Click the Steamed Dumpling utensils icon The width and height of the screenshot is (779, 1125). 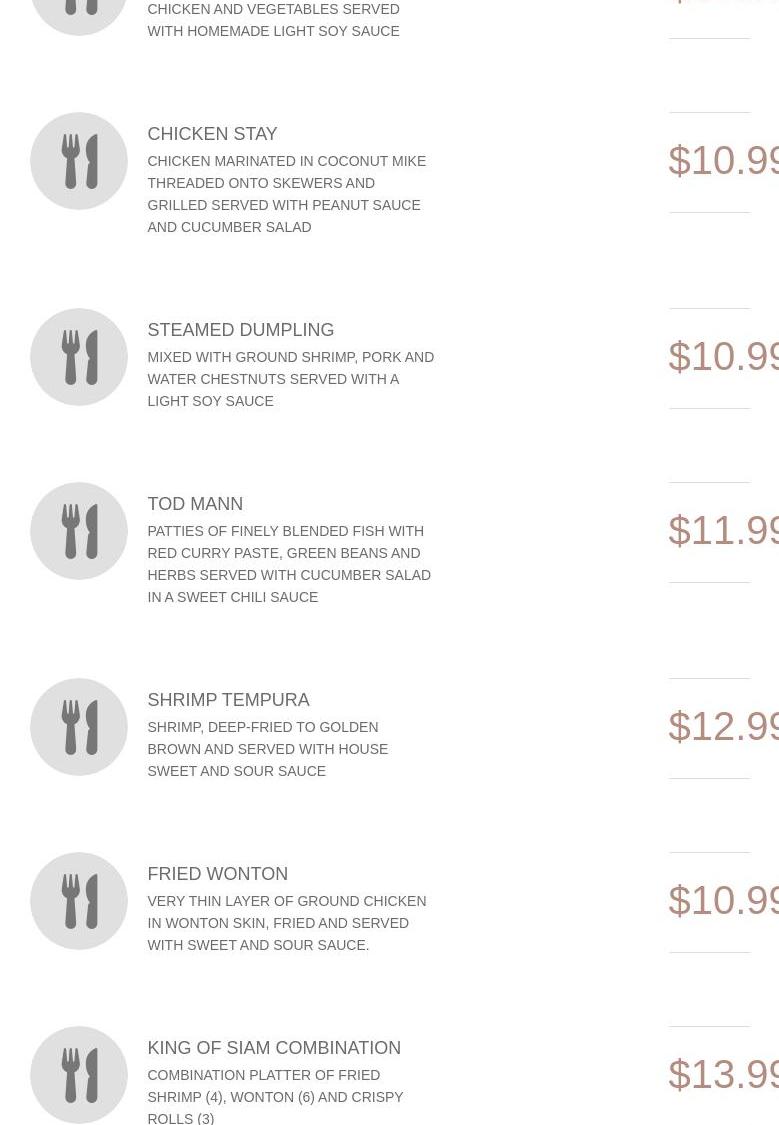79,357
